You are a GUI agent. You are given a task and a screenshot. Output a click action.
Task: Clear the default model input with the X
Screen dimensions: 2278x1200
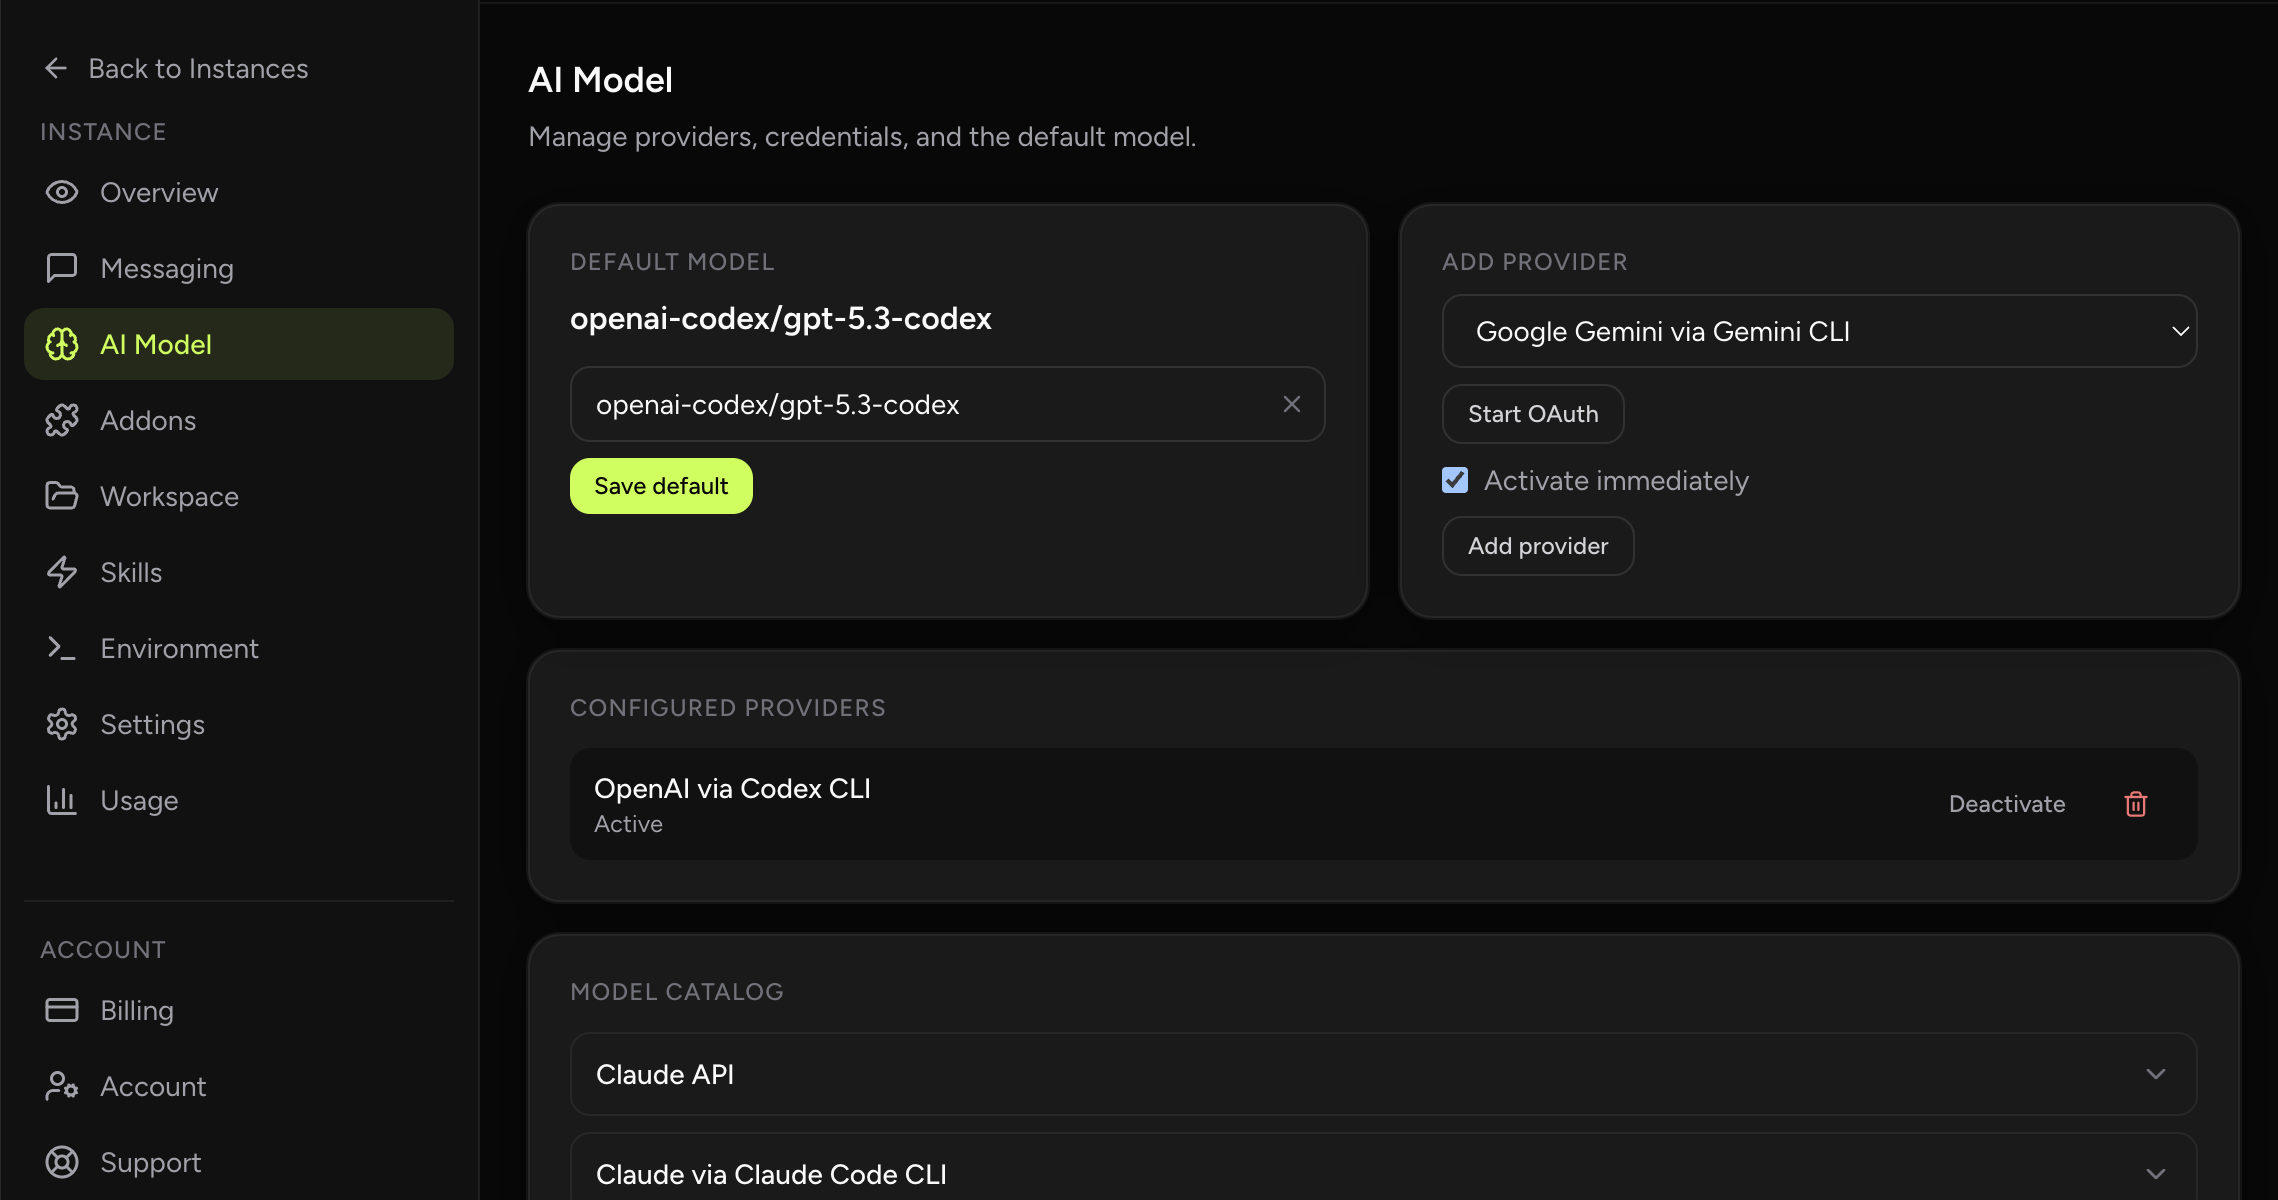click(1291, 404)
